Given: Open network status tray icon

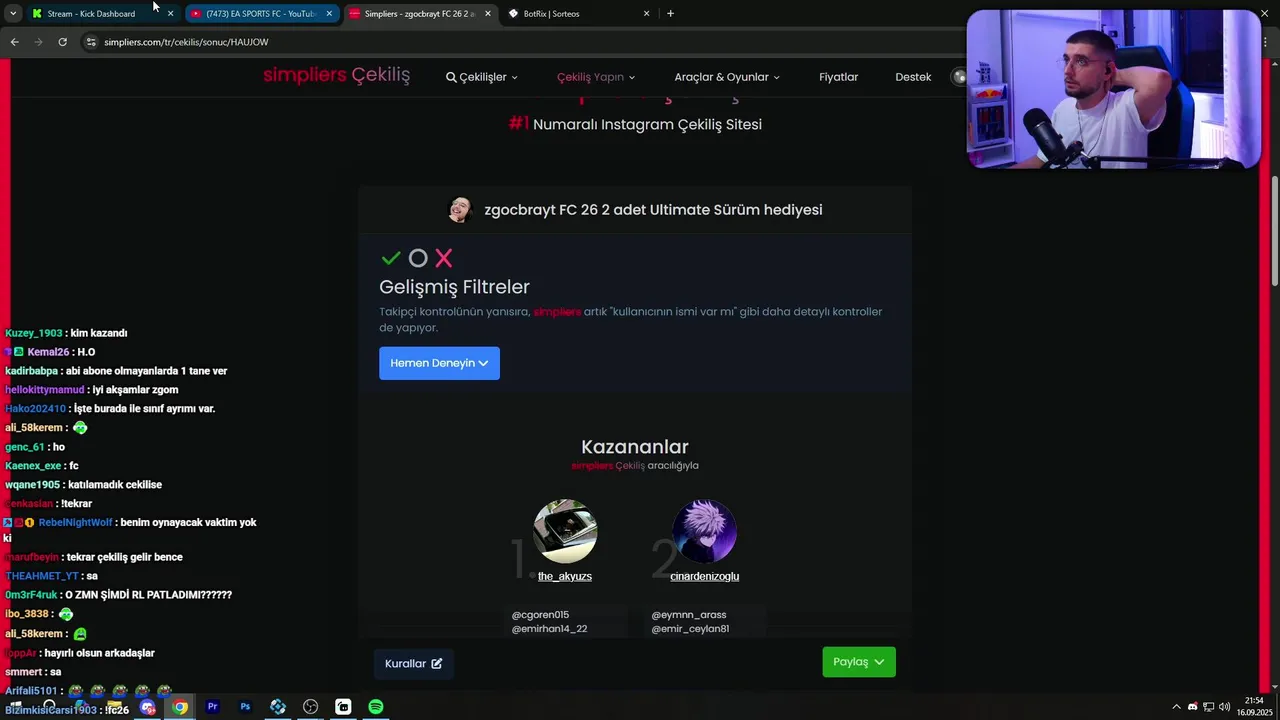Looking at the screenshot, I should coord(1208,707).
